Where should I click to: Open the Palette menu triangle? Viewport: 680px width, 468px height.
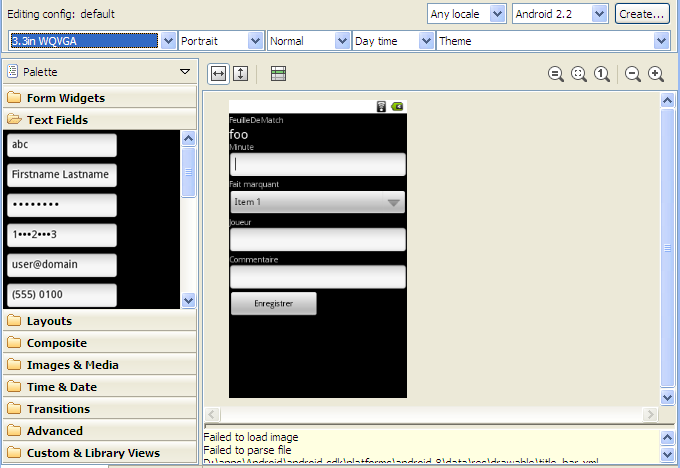click(185, 72)
